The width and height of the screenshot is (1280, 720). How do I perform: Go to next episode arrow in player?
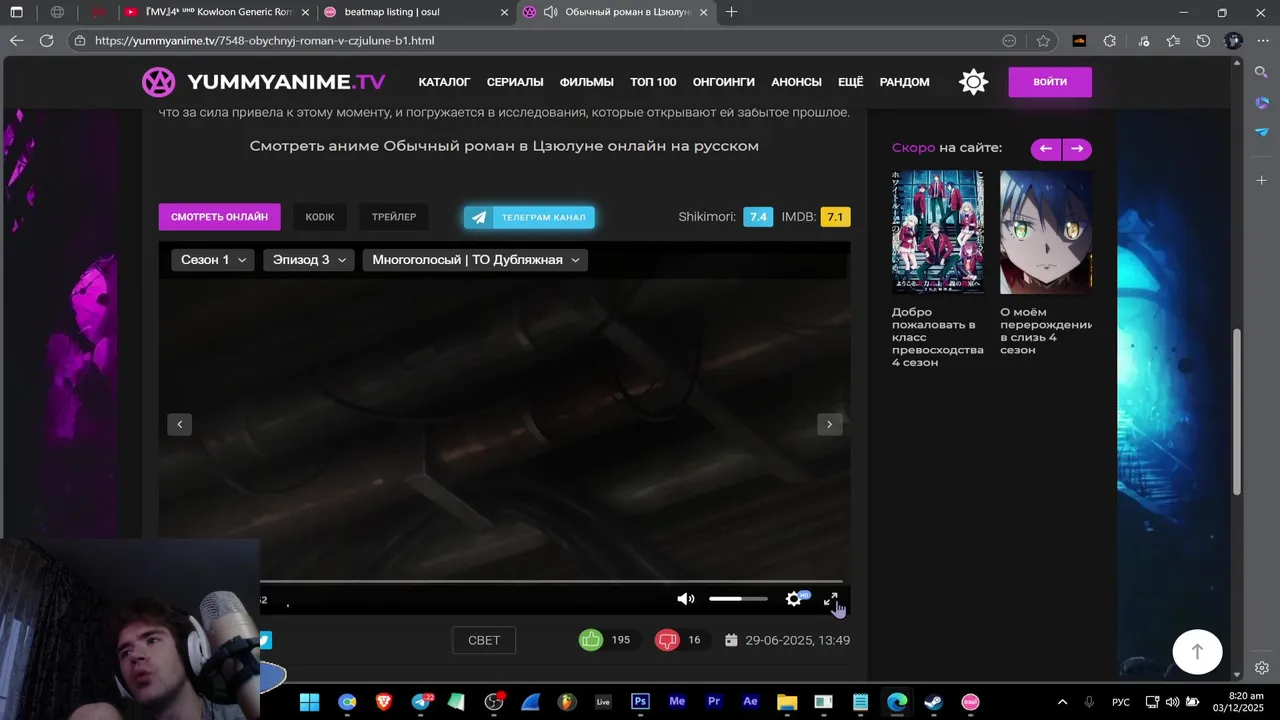click(829, 424)
